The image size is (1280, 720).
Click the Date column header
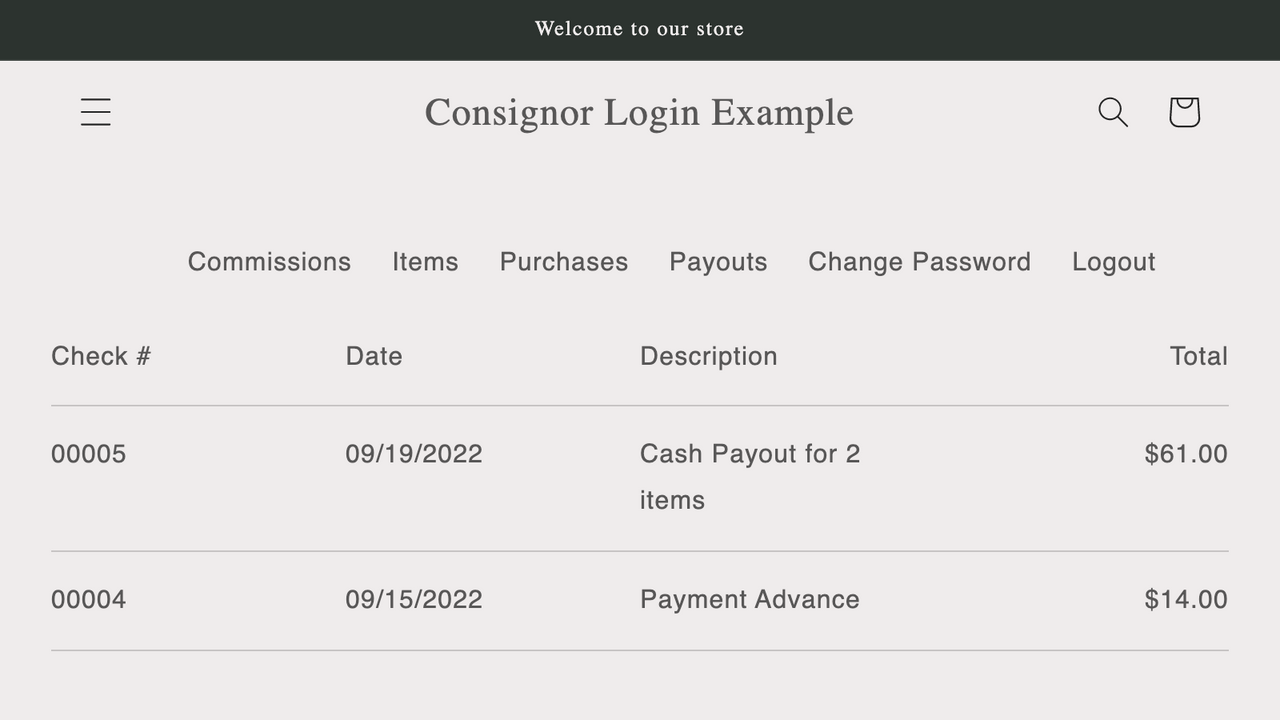[374, 356]
